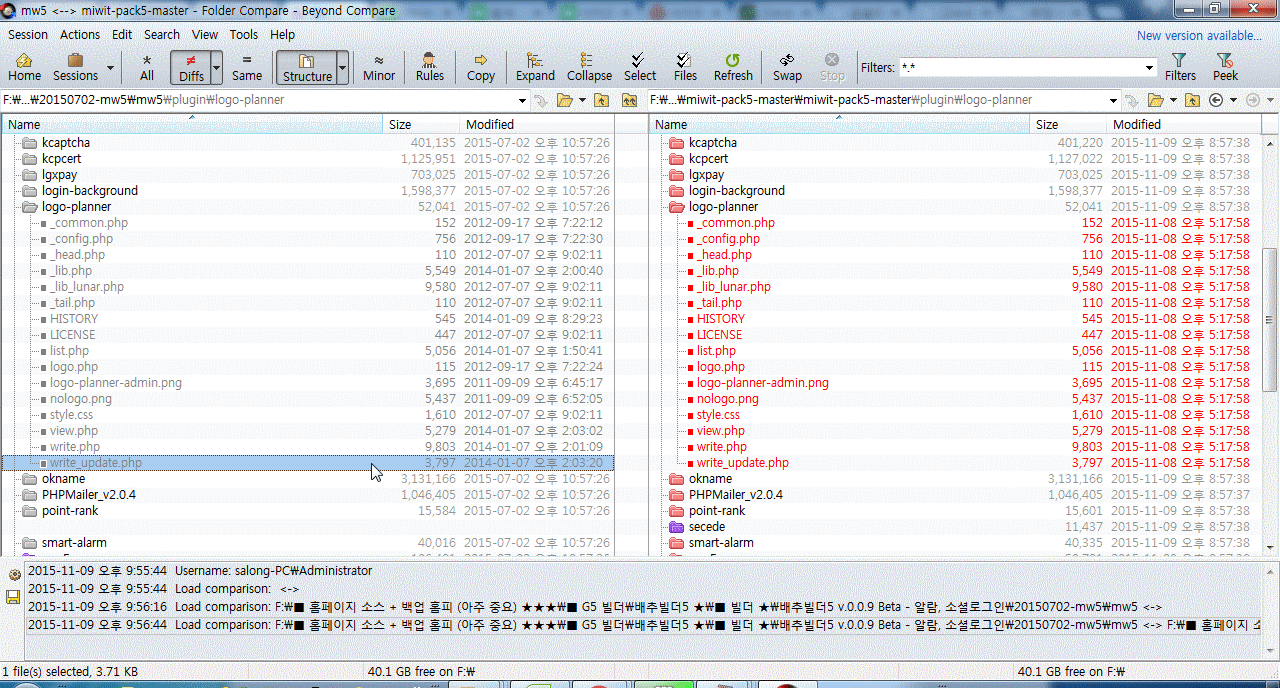This screenshot has width=1280, height=688.
Task: Open the Sessions dropdown arrow
Action: pos(110,68)
